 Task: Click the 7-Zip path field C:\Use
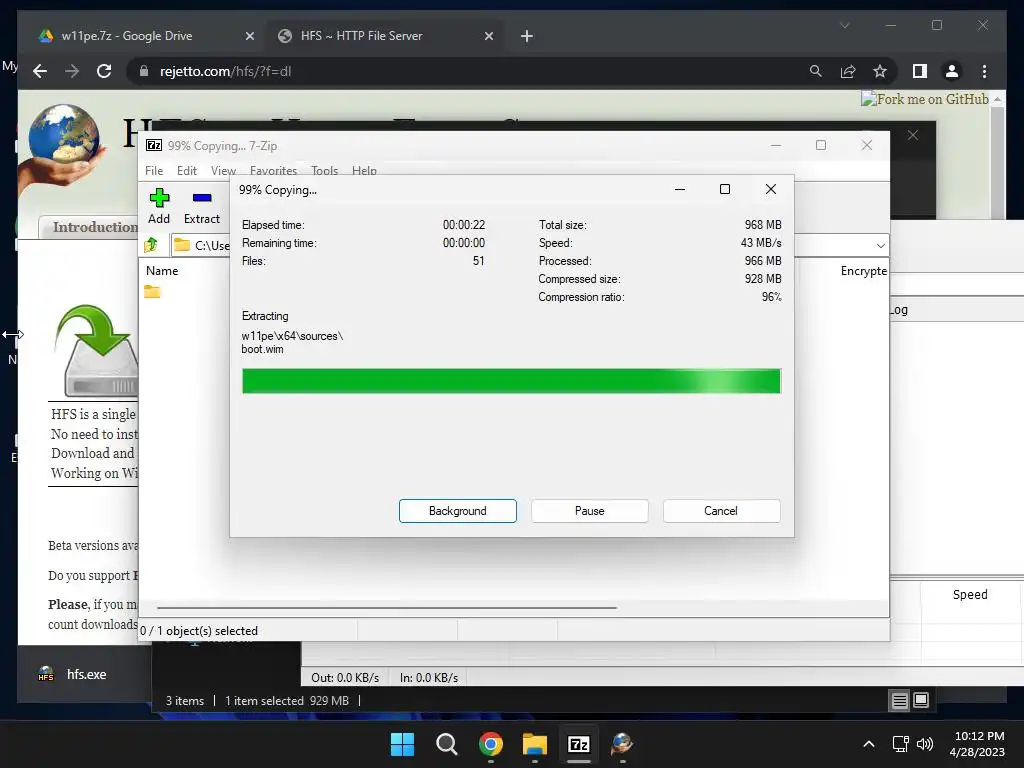click(x=202, y=246)
